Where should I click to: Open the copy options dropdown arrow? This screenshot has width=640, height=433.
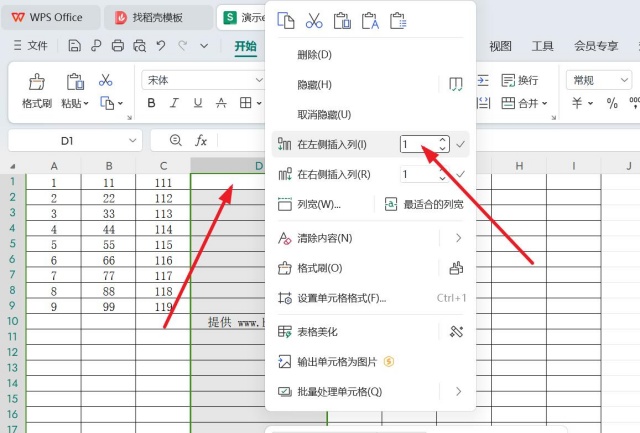point(120,104)
